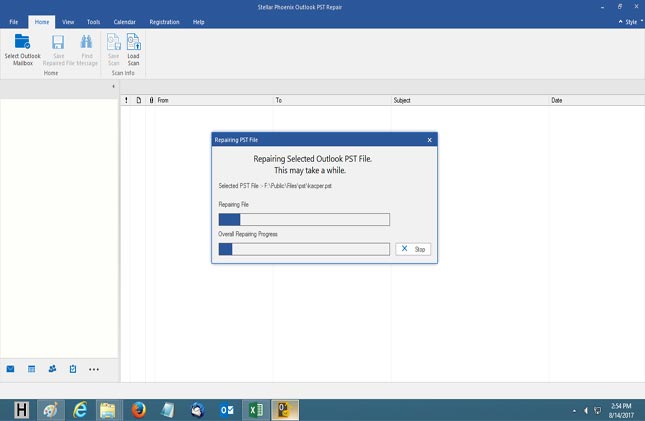The width and height of the screenshot is (645, 421).
Task: Stop the PST repair process
Action: [413, 249]
